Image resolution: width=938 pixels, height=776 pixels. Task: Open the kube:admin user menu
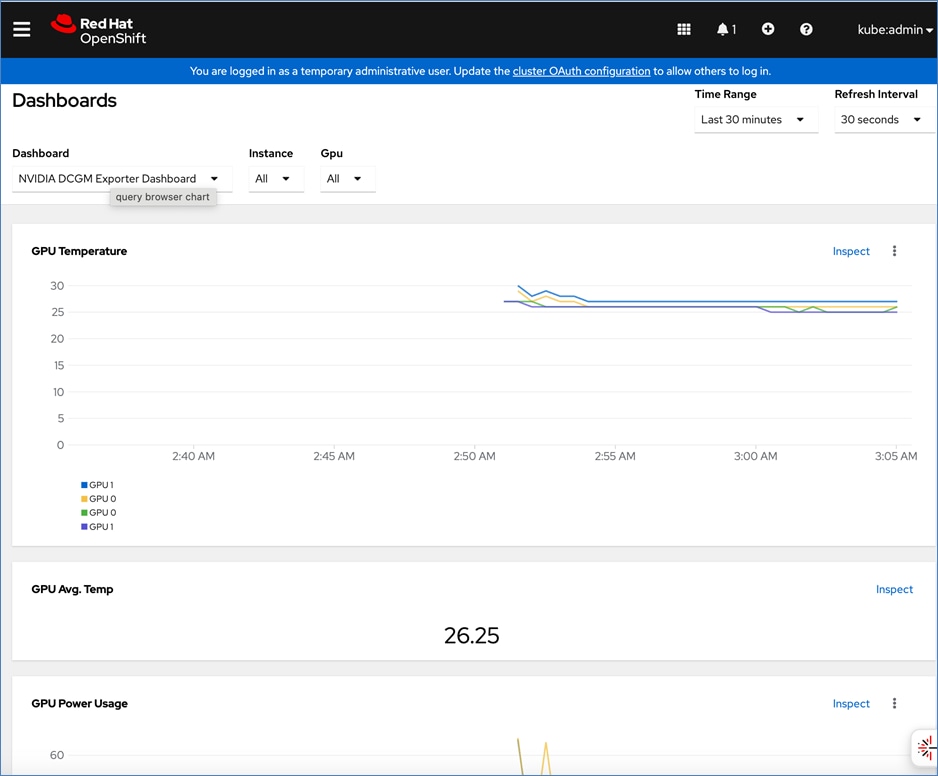(895, 29)
